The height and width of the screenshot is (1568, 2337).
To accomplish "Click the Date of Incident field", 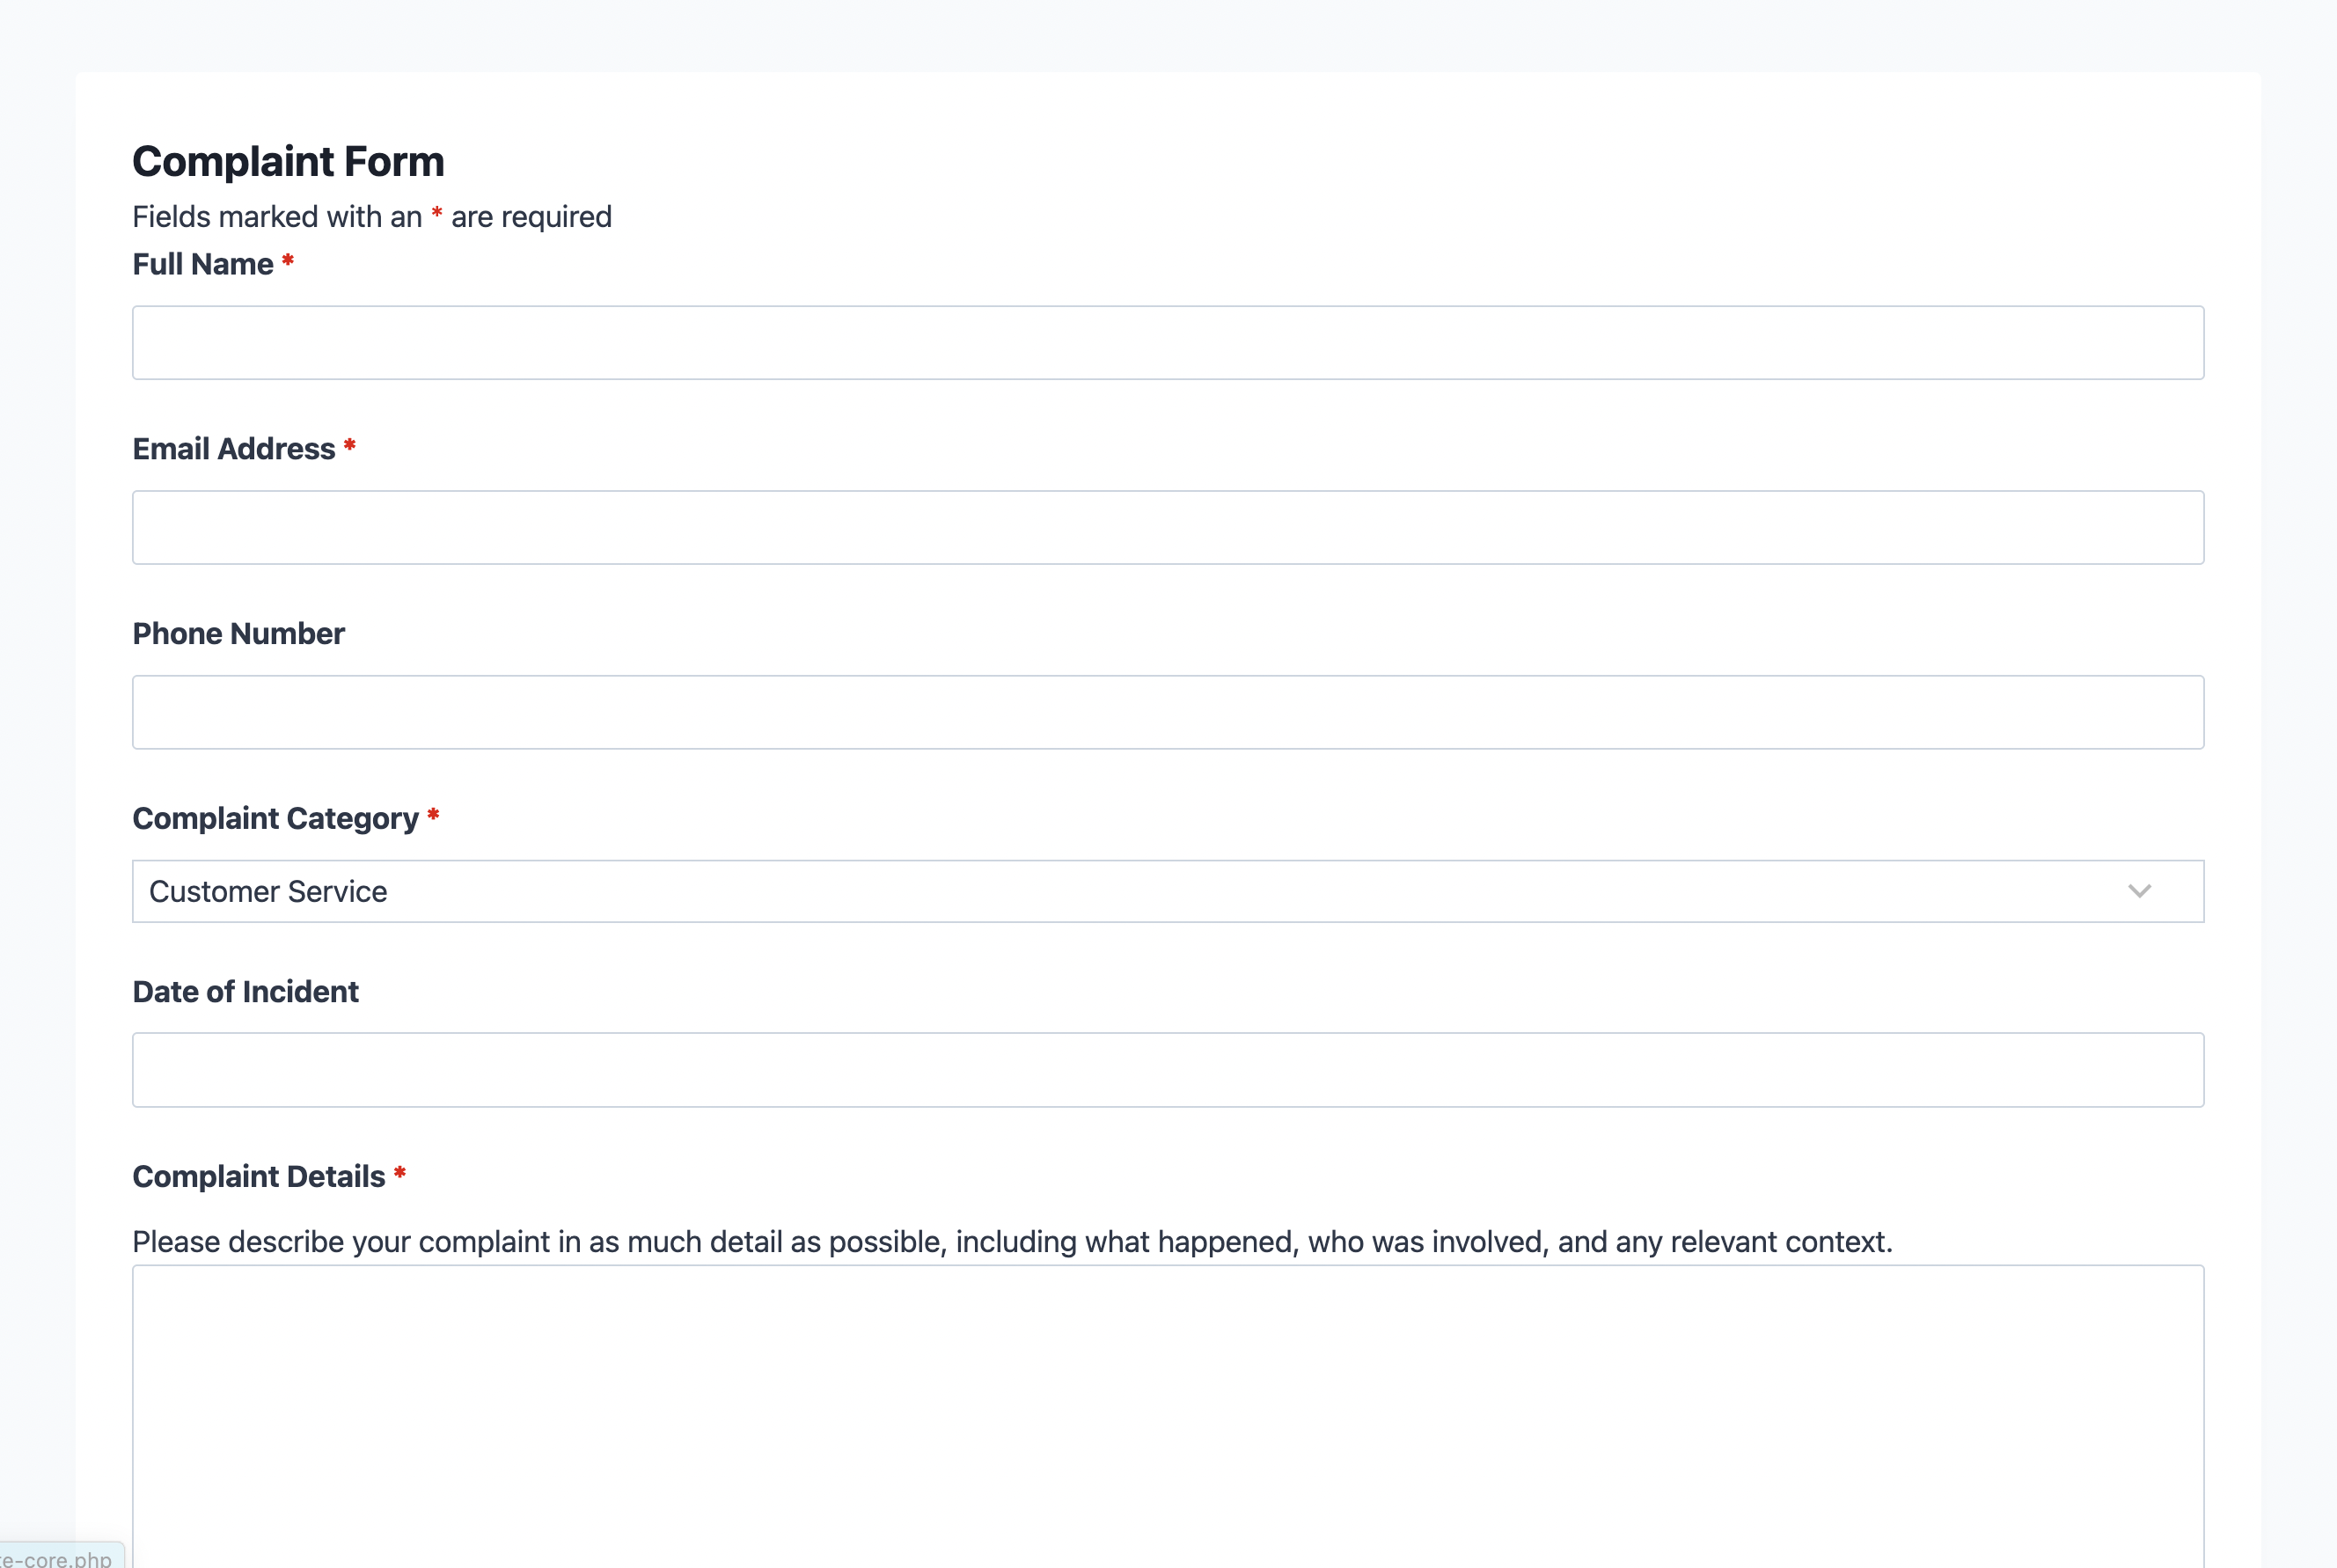I will pos(1168,1069).
